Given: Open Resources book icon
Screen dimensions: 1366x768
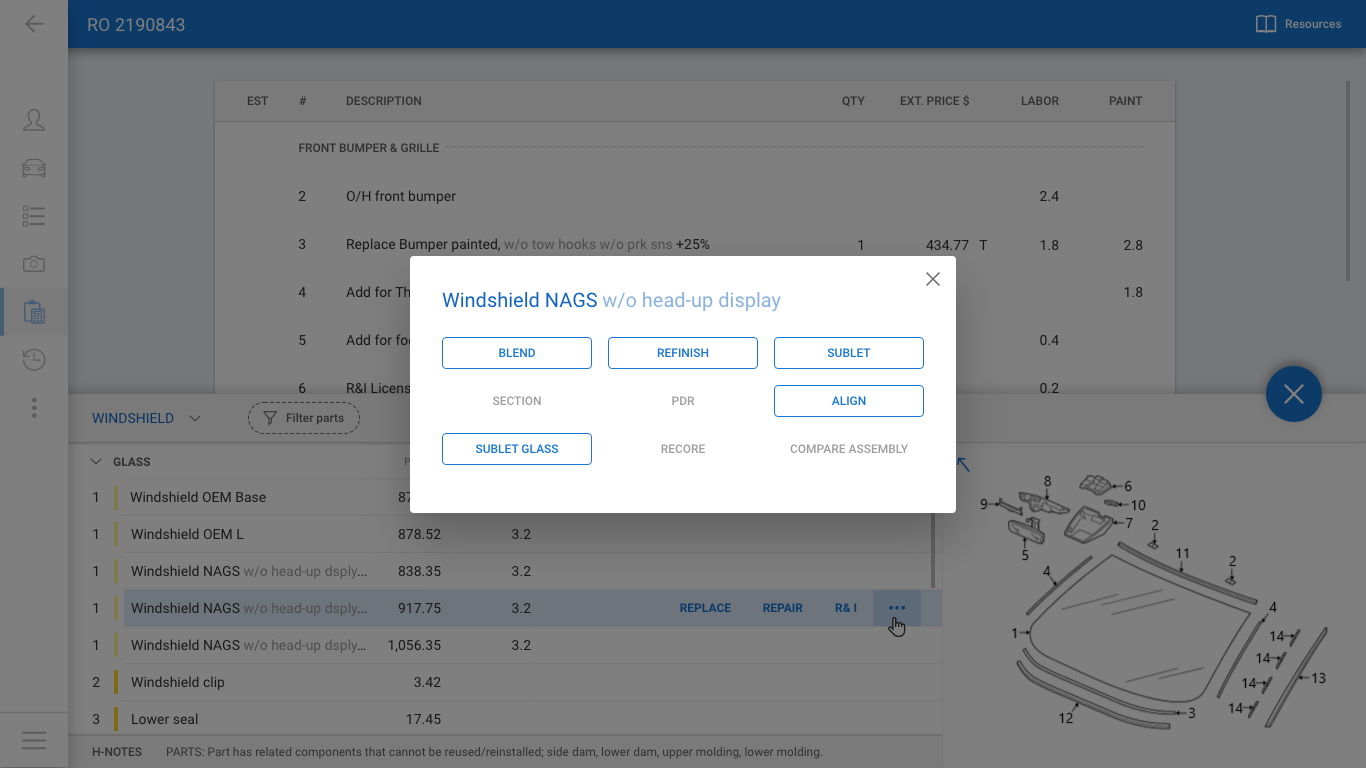Looking at the screenshot, I should pyautogui.click(x=1266, y=24).
